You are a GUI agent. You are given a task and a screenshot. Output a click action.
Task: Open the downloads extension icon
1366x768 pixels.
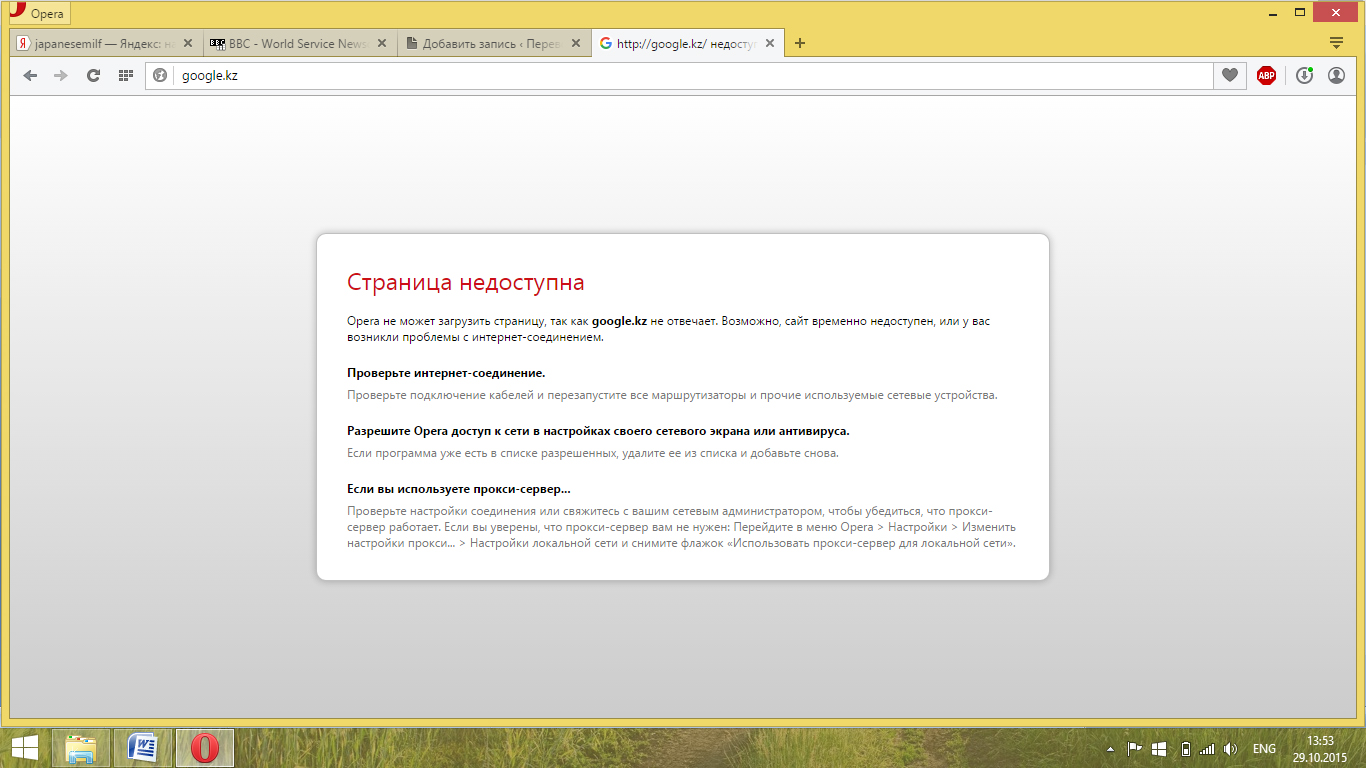click(x=1304, y=75)
